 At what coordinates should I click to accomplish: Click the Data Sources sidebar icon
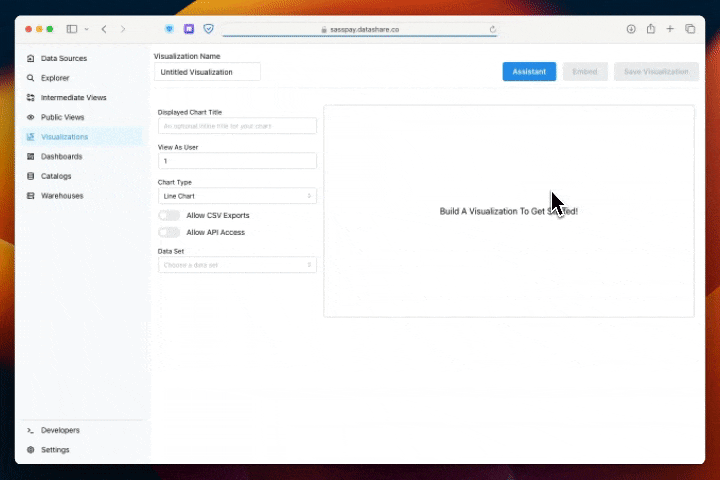click(31, 58)
